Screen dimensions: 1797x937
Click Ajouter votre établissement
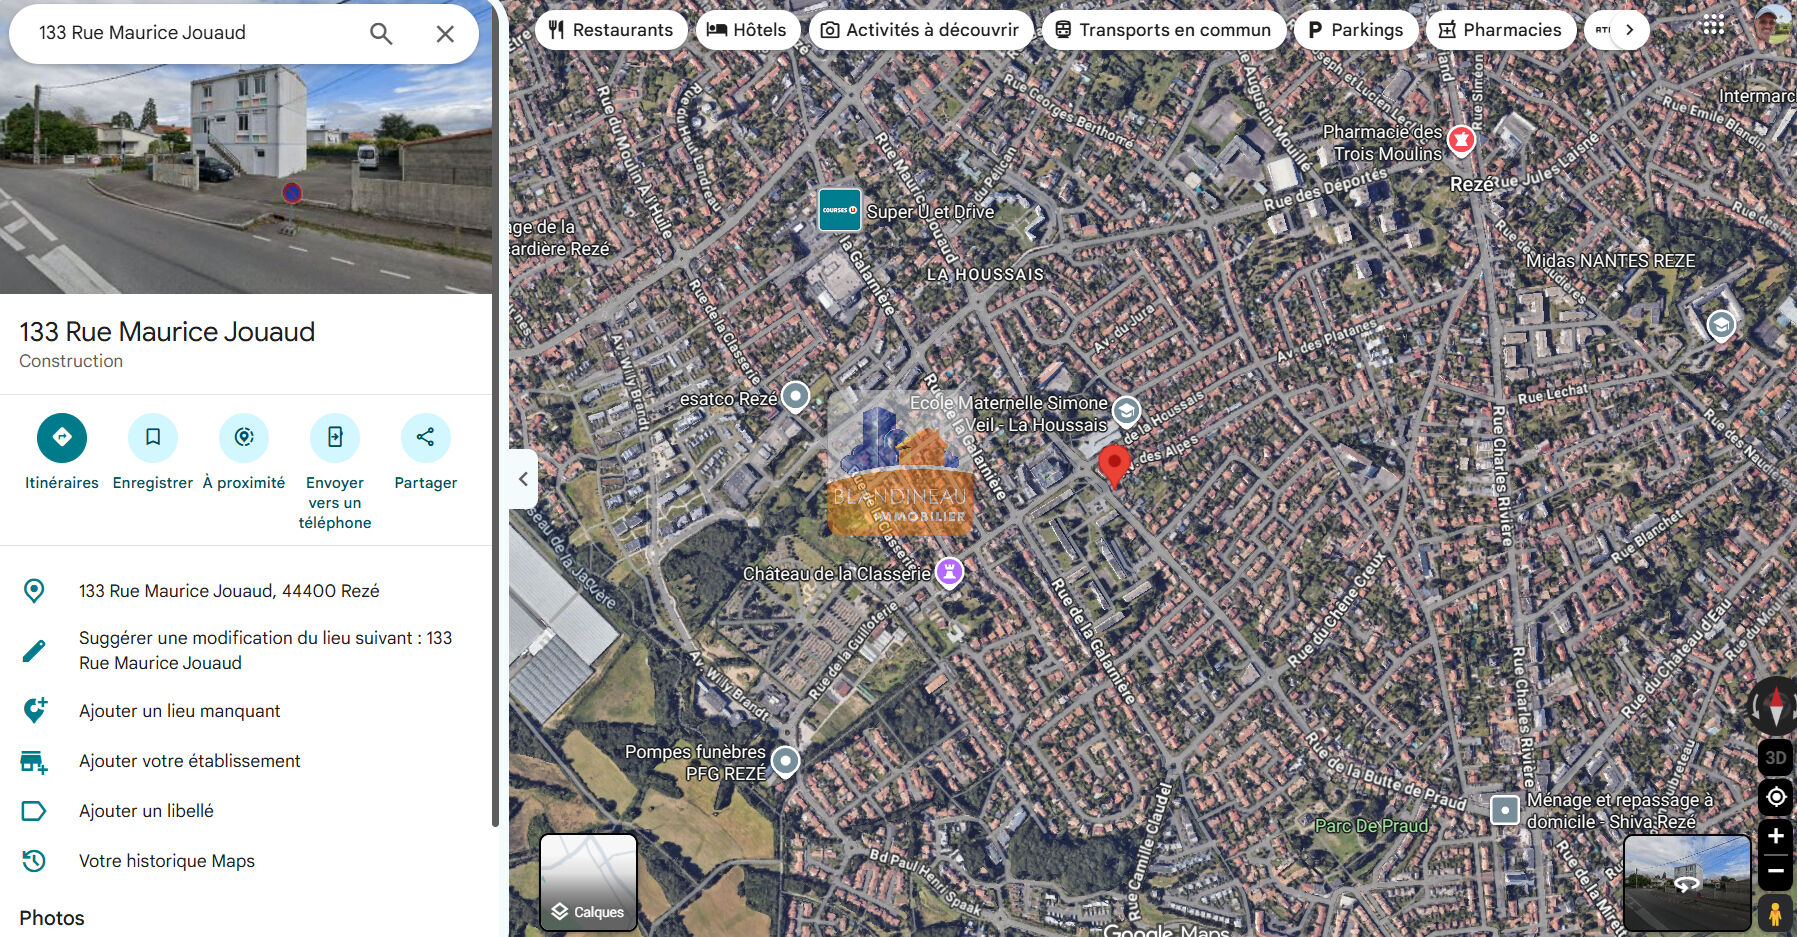[190, 761]
